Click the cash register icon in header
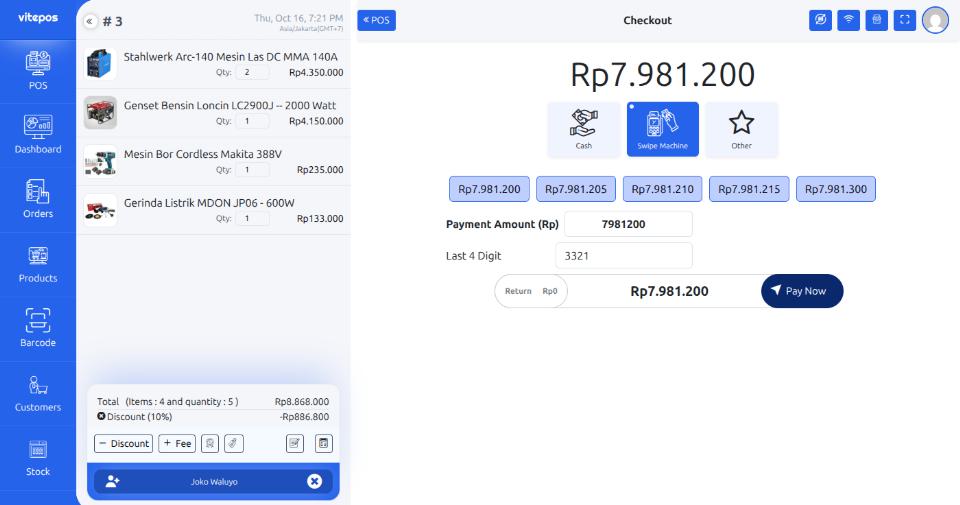 tap(877, 20)
